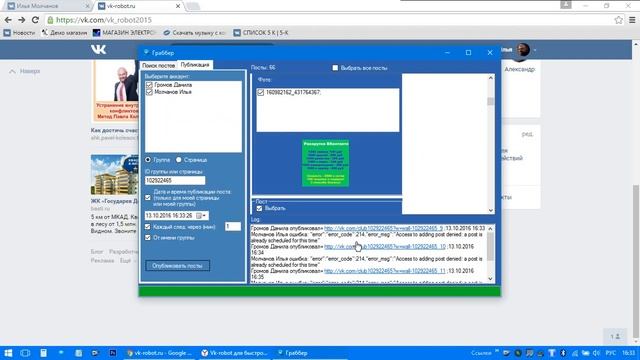Close the vk-robot.ru browser tab

tap(178, 6)
